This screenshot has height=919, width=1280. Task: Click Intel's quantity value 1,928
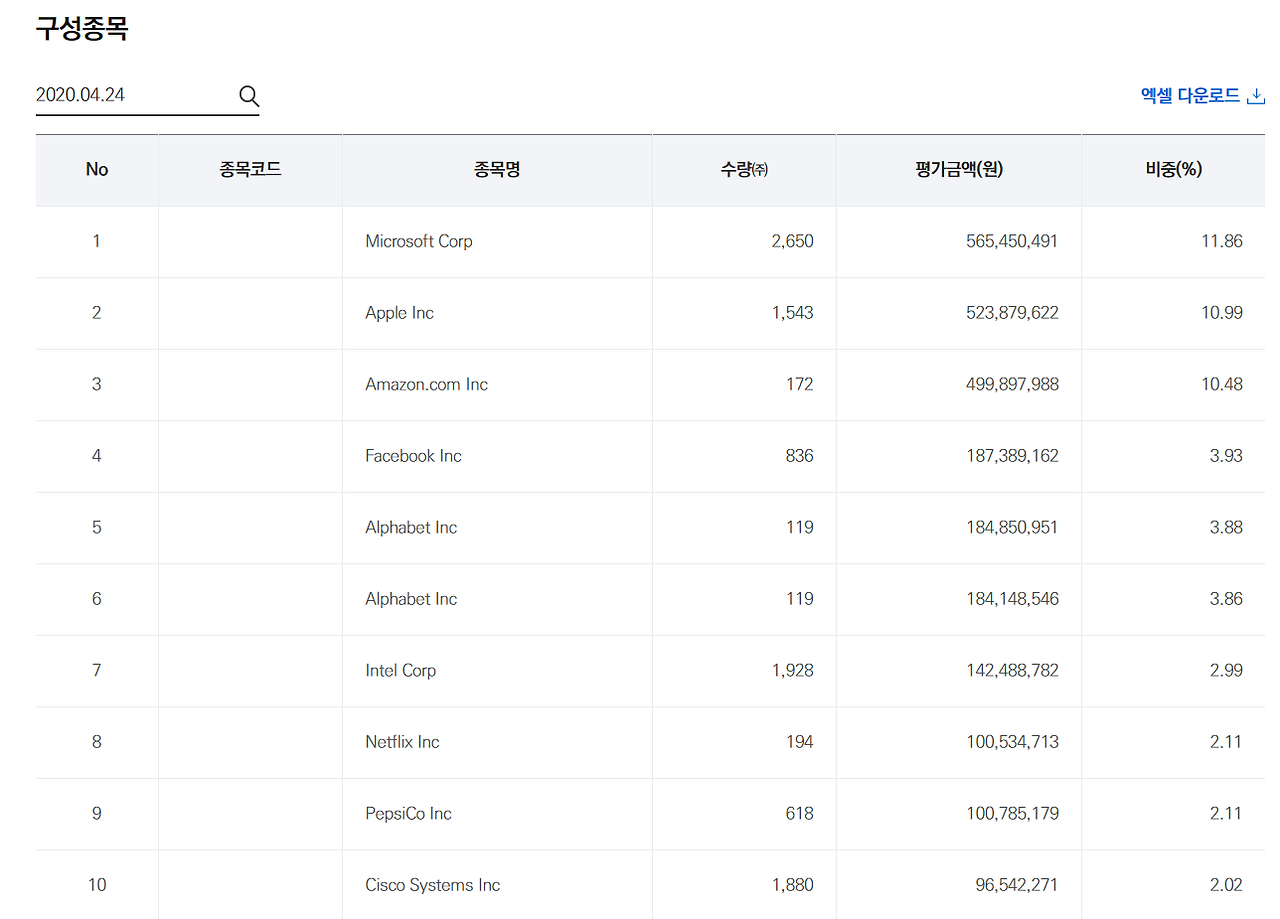[793, 670]
